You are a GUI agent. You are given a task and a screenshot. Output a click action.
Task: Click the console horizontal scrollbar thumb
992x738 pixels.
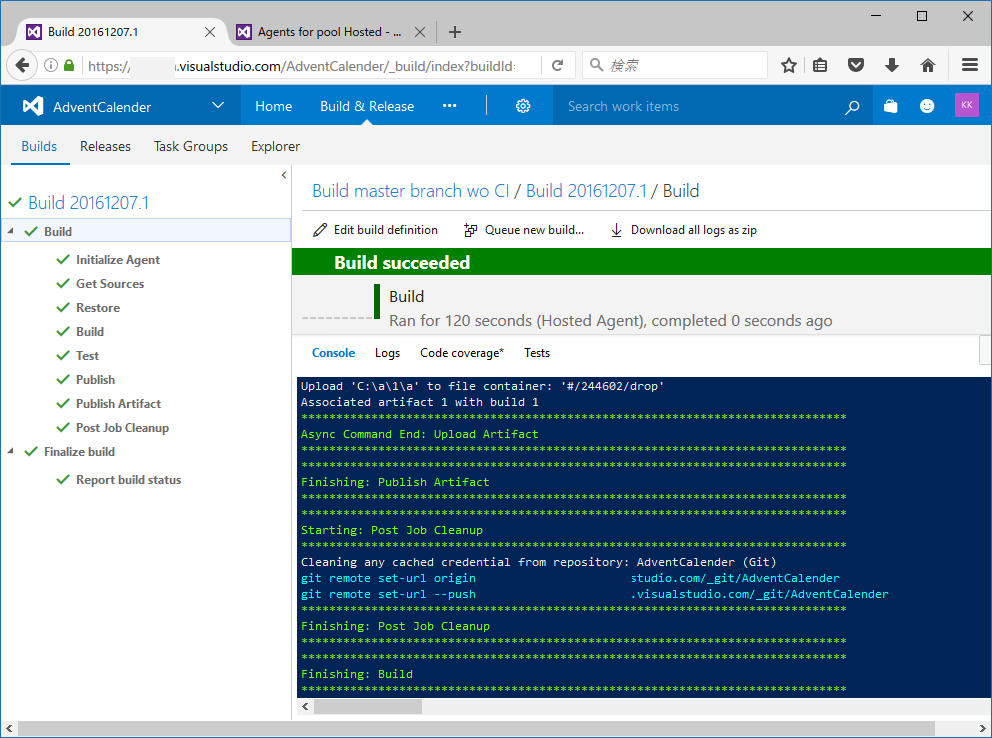click(x=368, y=706)
